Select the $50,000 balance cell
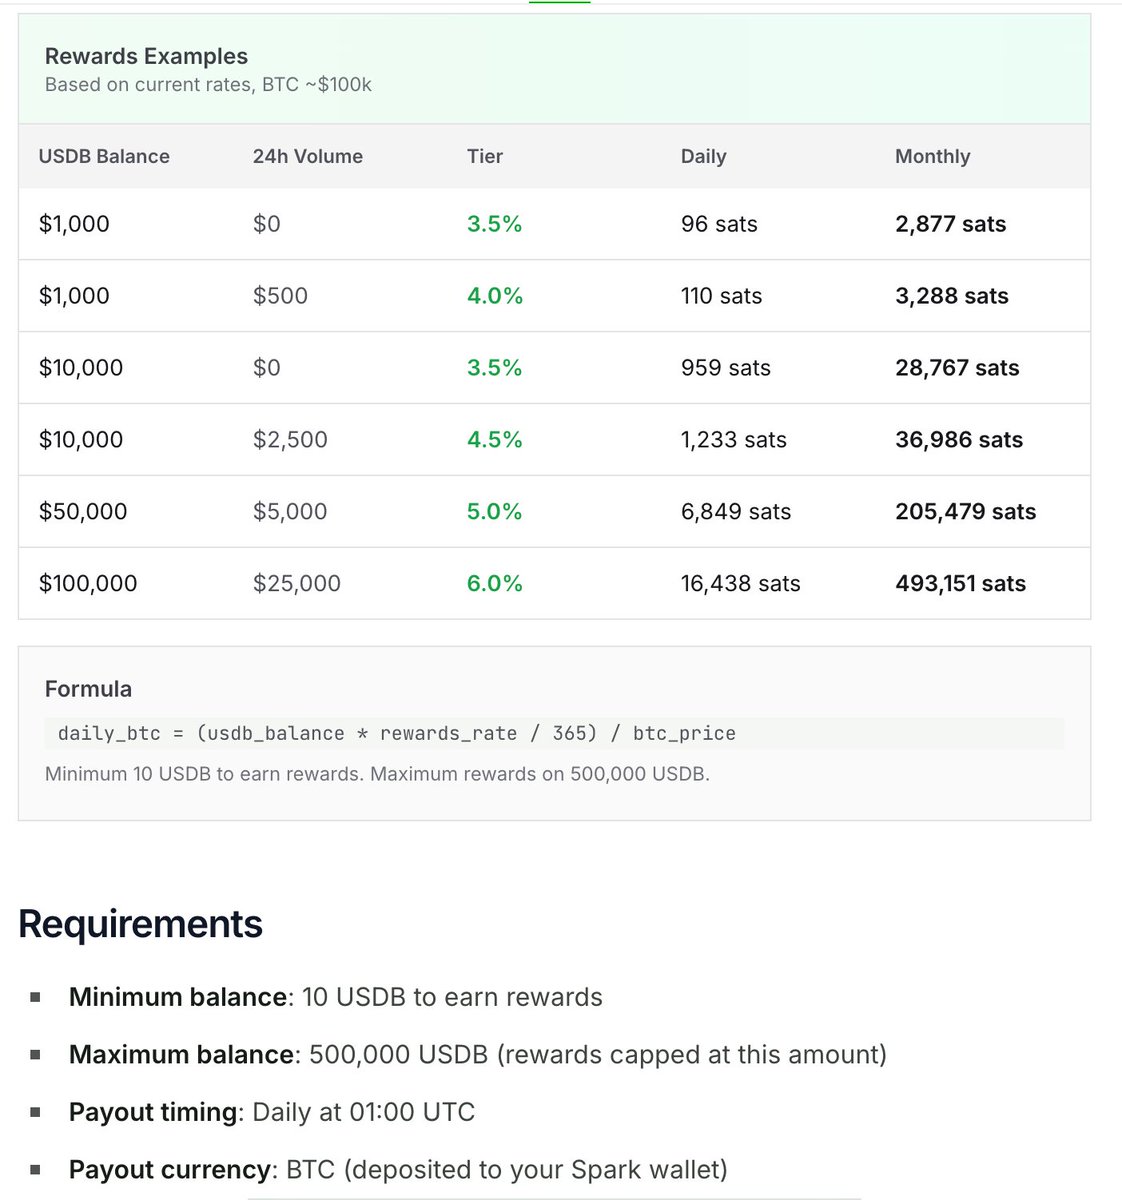This screenshot has height=1200, width=1122. (83, 511)
